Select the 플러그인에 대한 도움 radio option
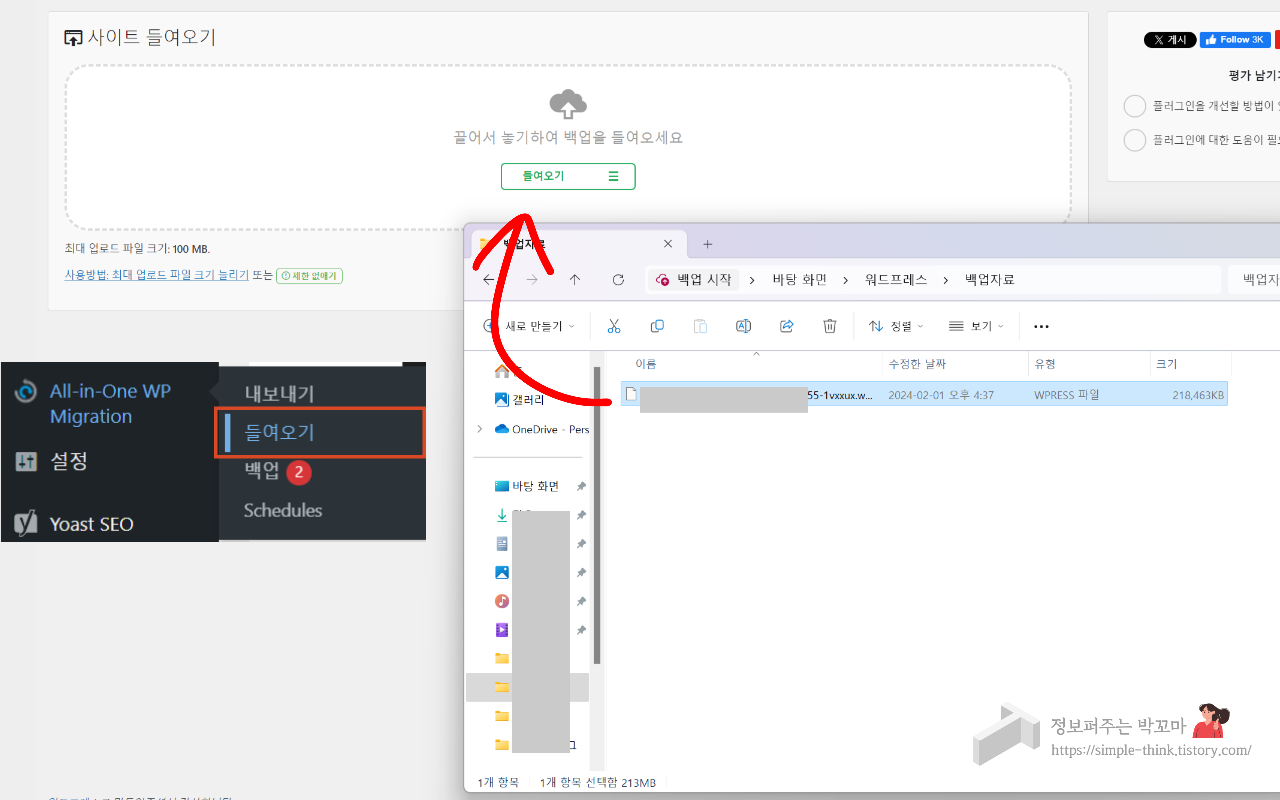Image resolution: width=1280 pixels, height=800 pixels. tap(1134, 140)
